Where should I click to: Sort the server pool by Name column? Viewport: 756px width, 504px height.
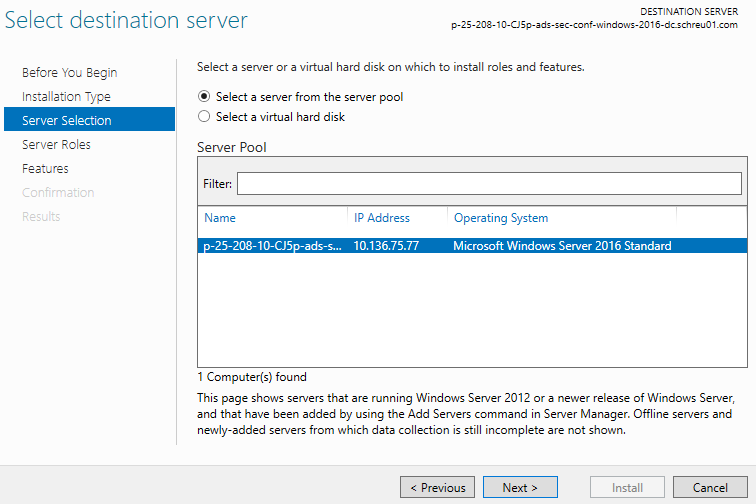click(x=220, y=218)
